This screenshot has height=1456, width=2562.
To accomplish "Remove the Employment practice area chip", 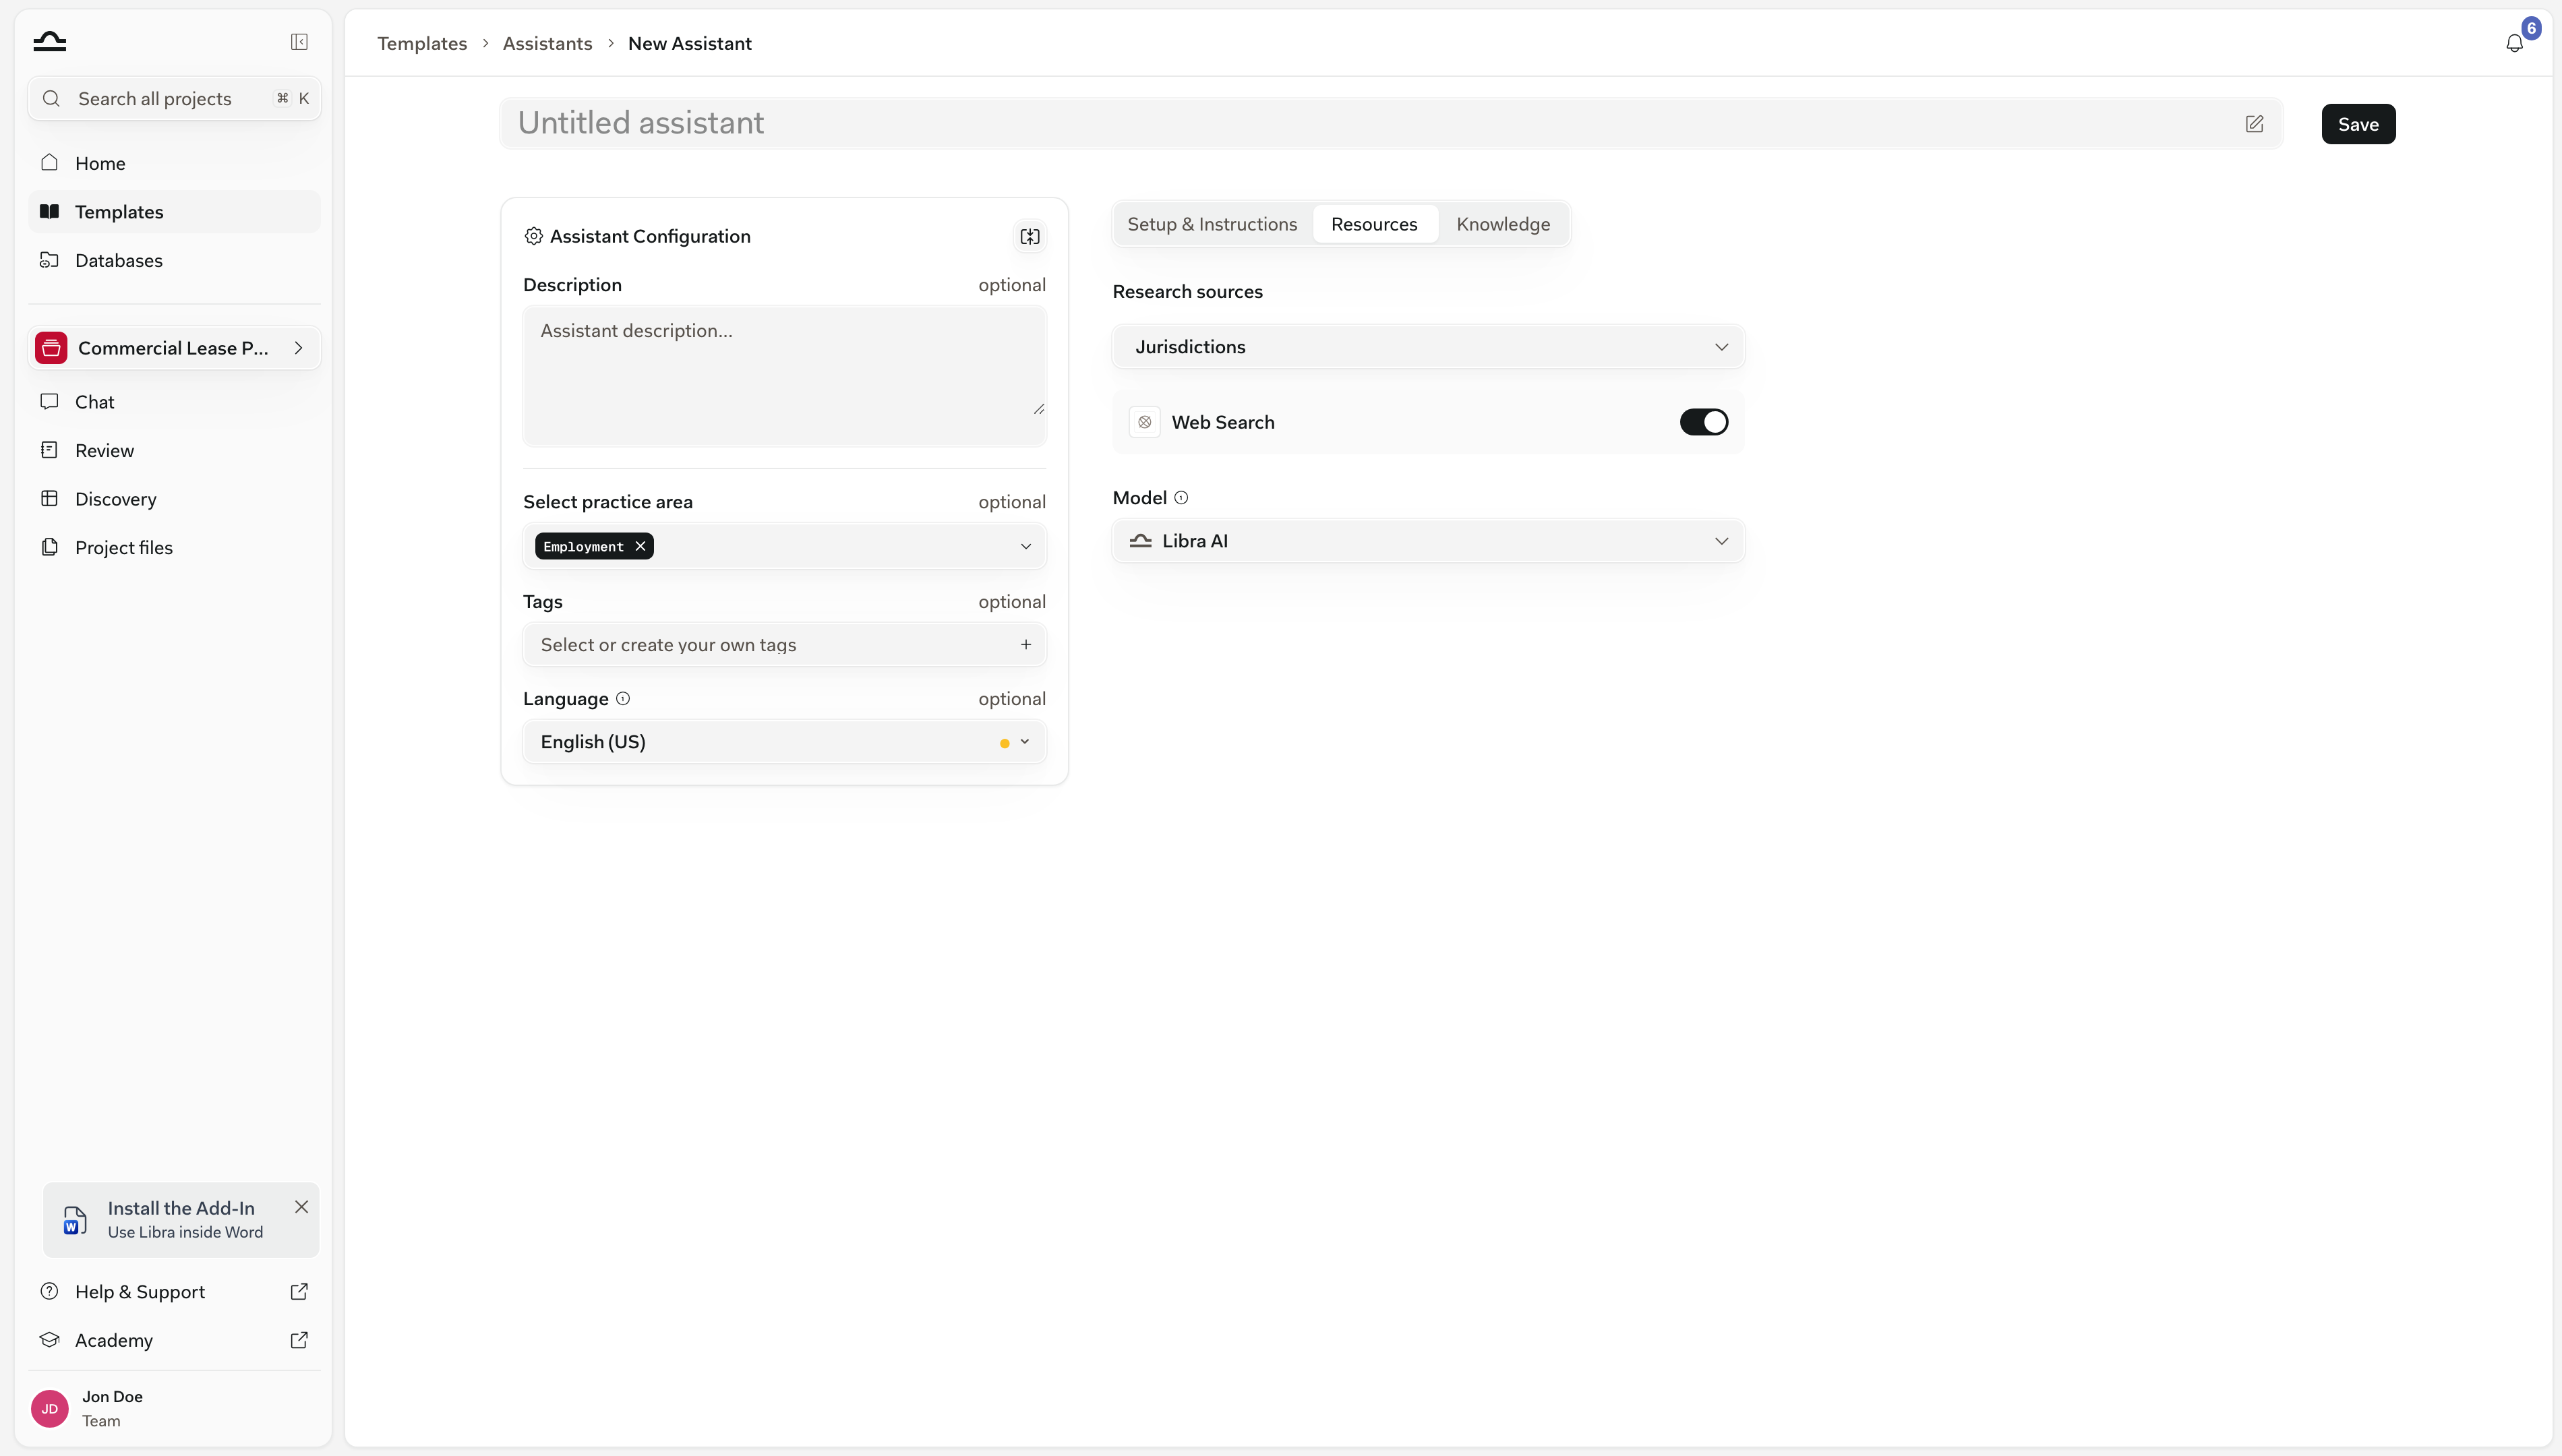I will 640,546.
